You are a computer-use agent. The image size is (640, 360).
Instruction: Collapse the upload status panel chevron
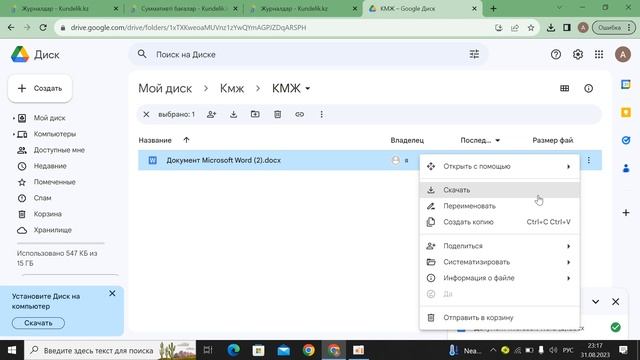tap(596, 302)
